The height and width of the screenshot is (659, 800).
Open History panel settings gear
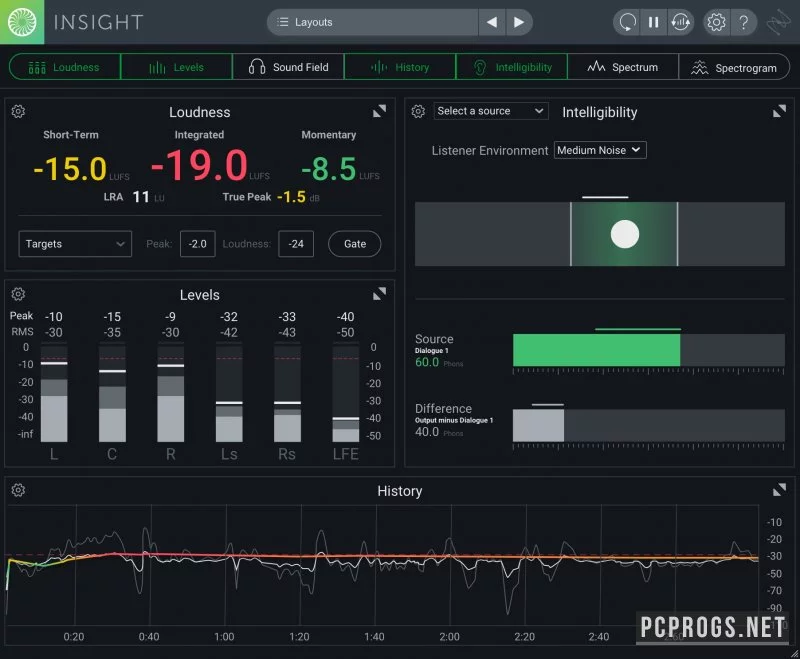click(x=18, y=490)
